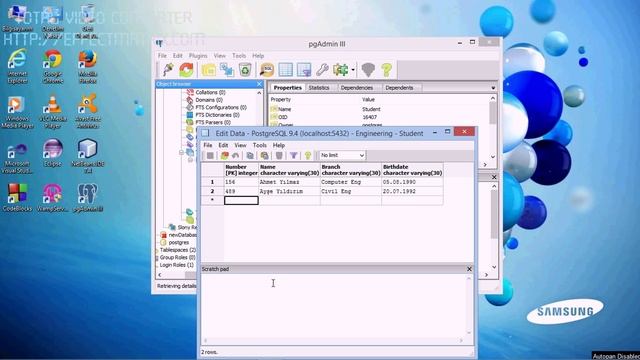640x360 pixels.
Task: Click the yellow question mark Help icon
Action: pos(387,70)
